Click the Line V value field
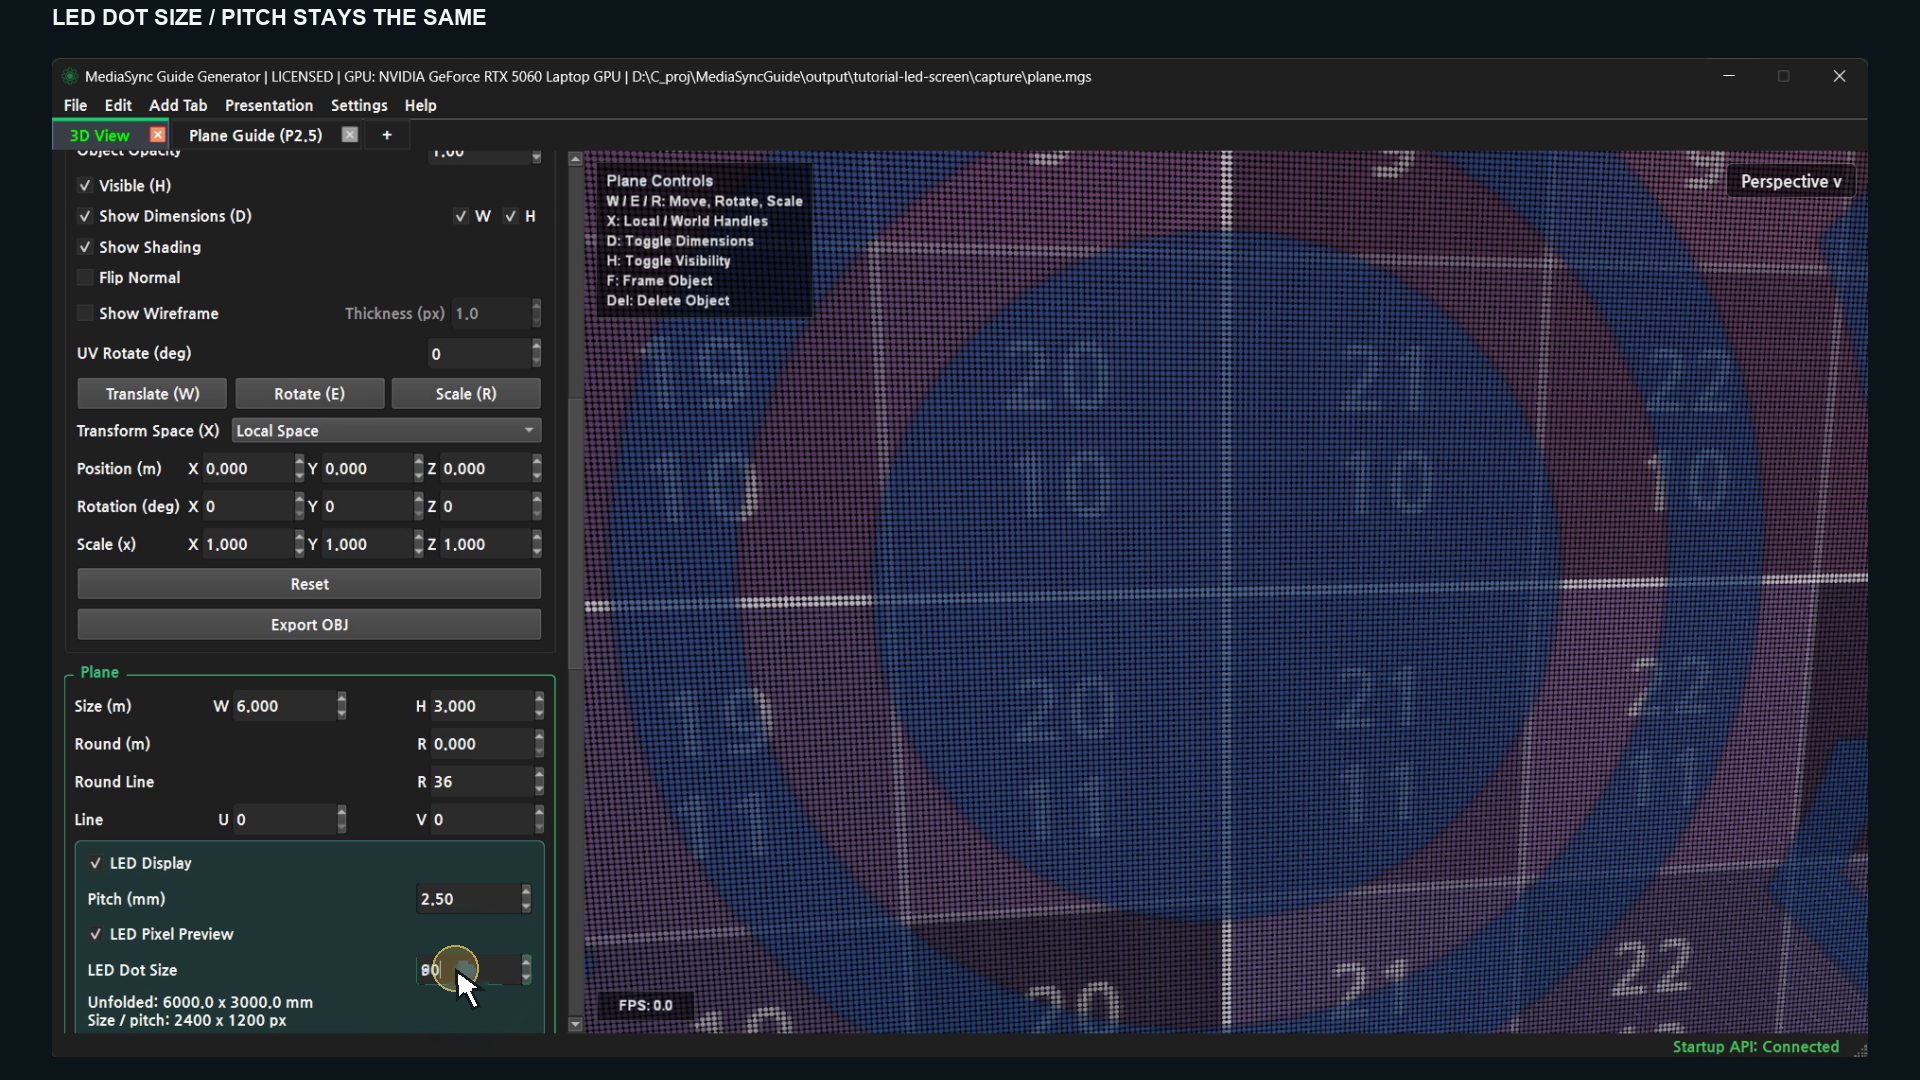1920x1080 pixels. (481, 820)
